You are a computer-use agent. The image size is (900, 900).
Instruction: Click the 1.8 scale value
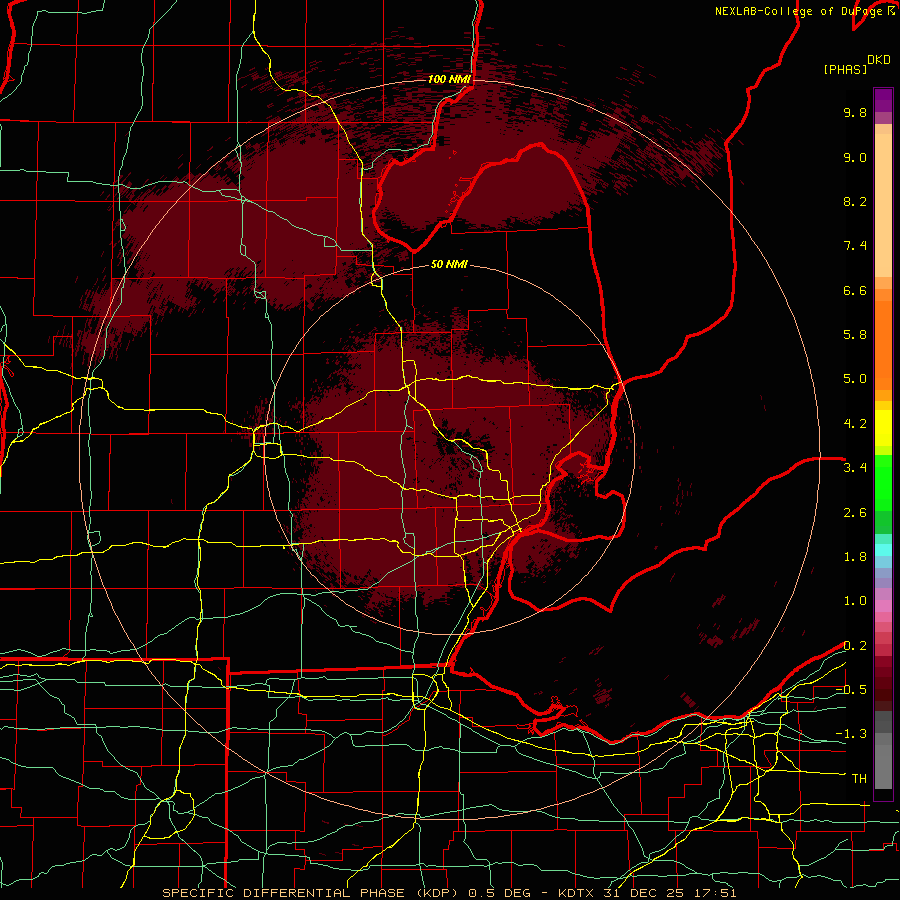tap(855, 557)
